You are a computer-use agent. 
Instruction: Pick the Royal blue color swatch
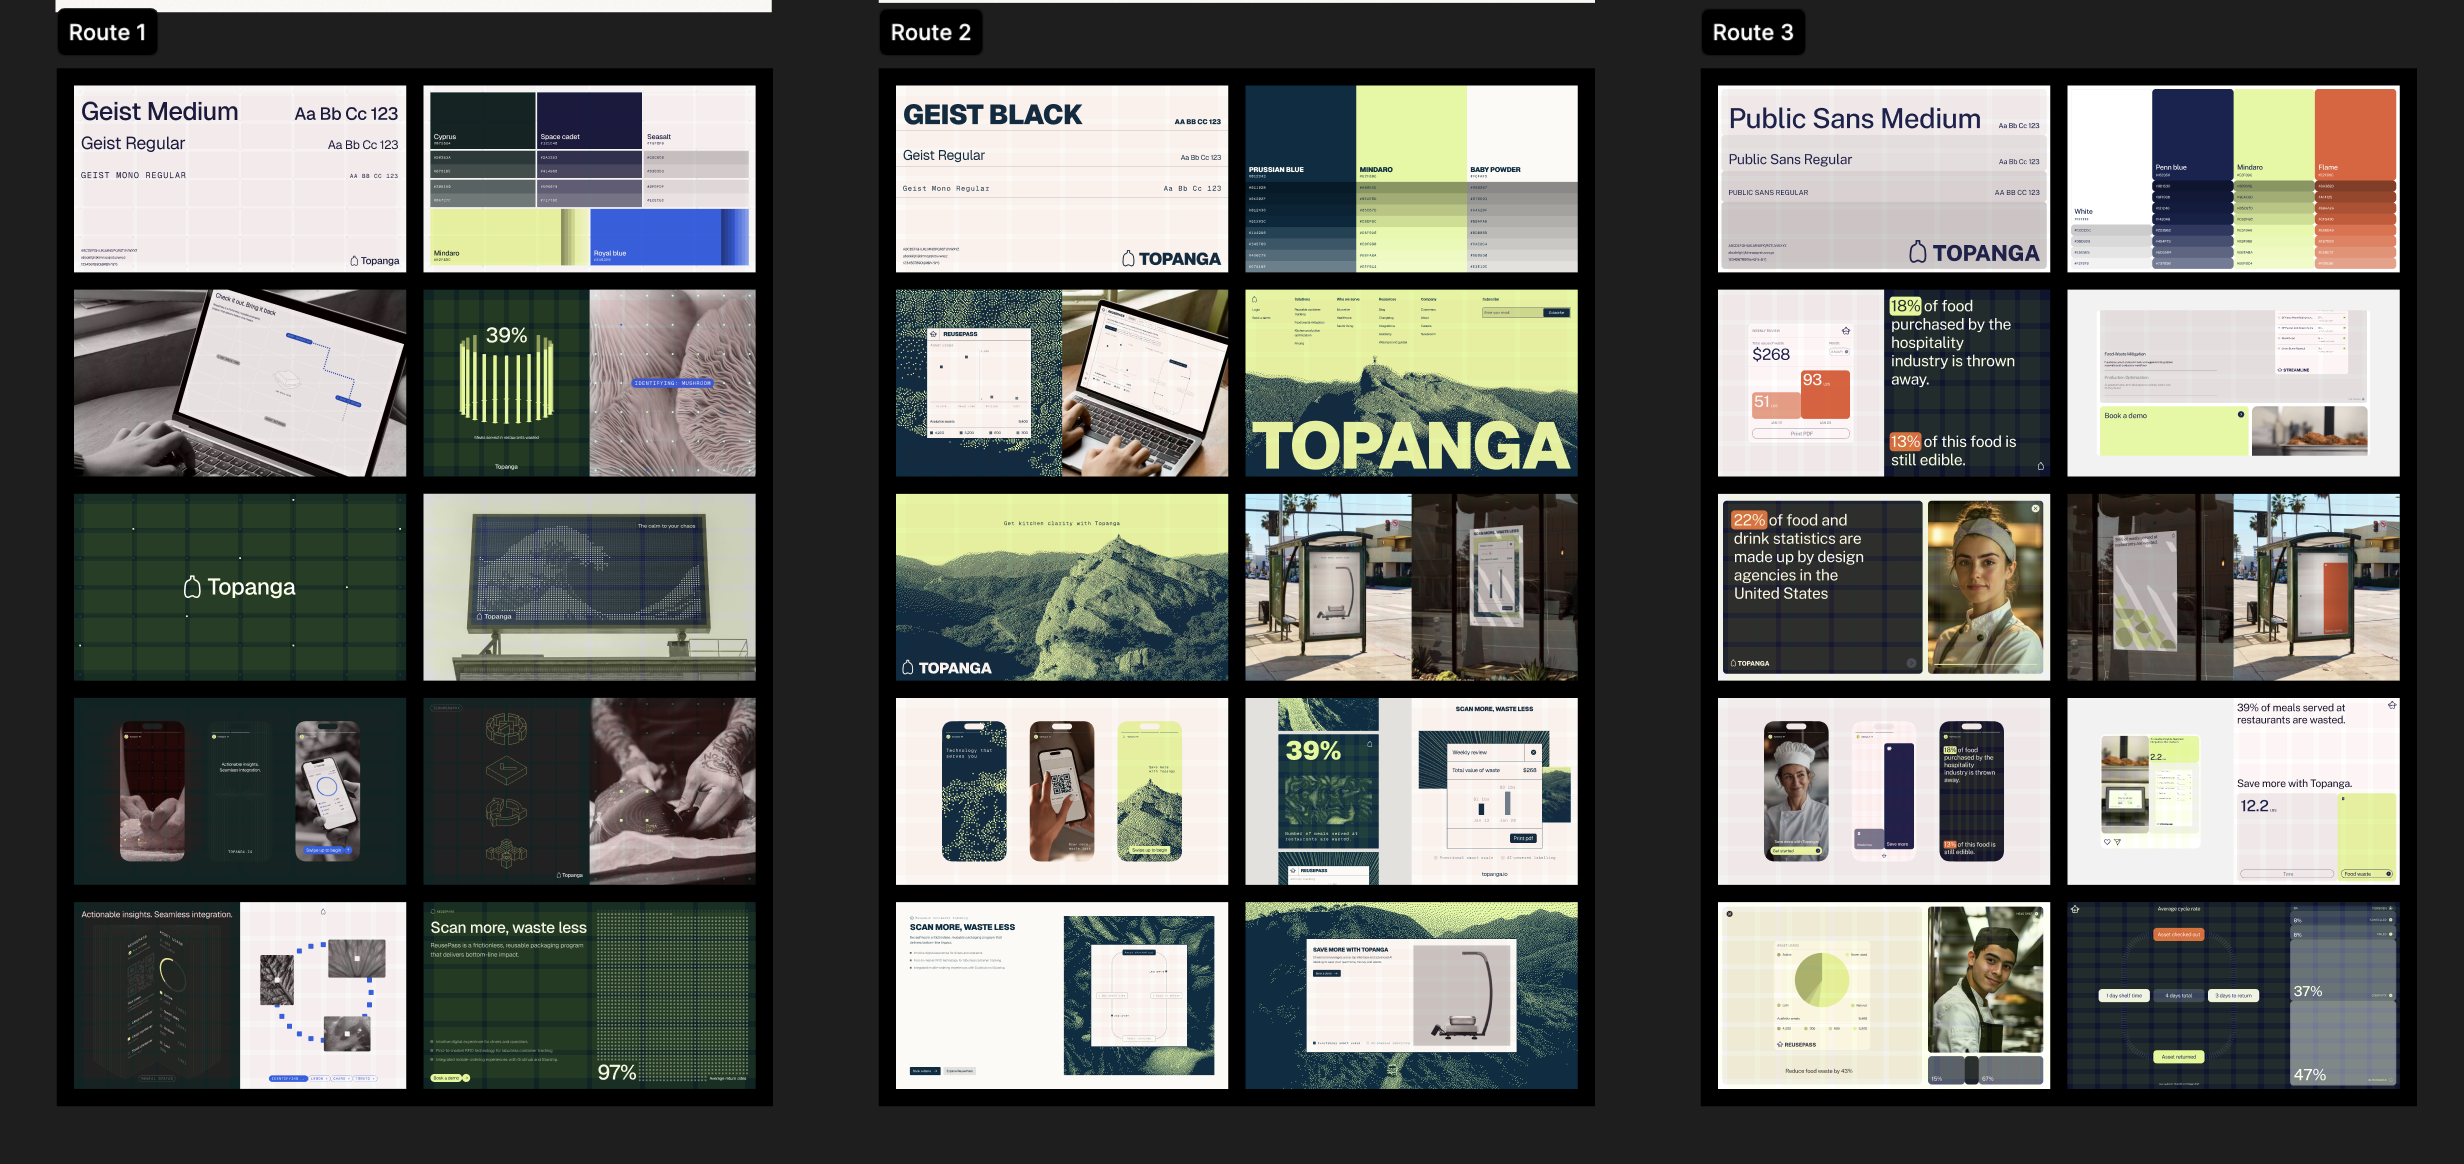(x=668, y=237)
